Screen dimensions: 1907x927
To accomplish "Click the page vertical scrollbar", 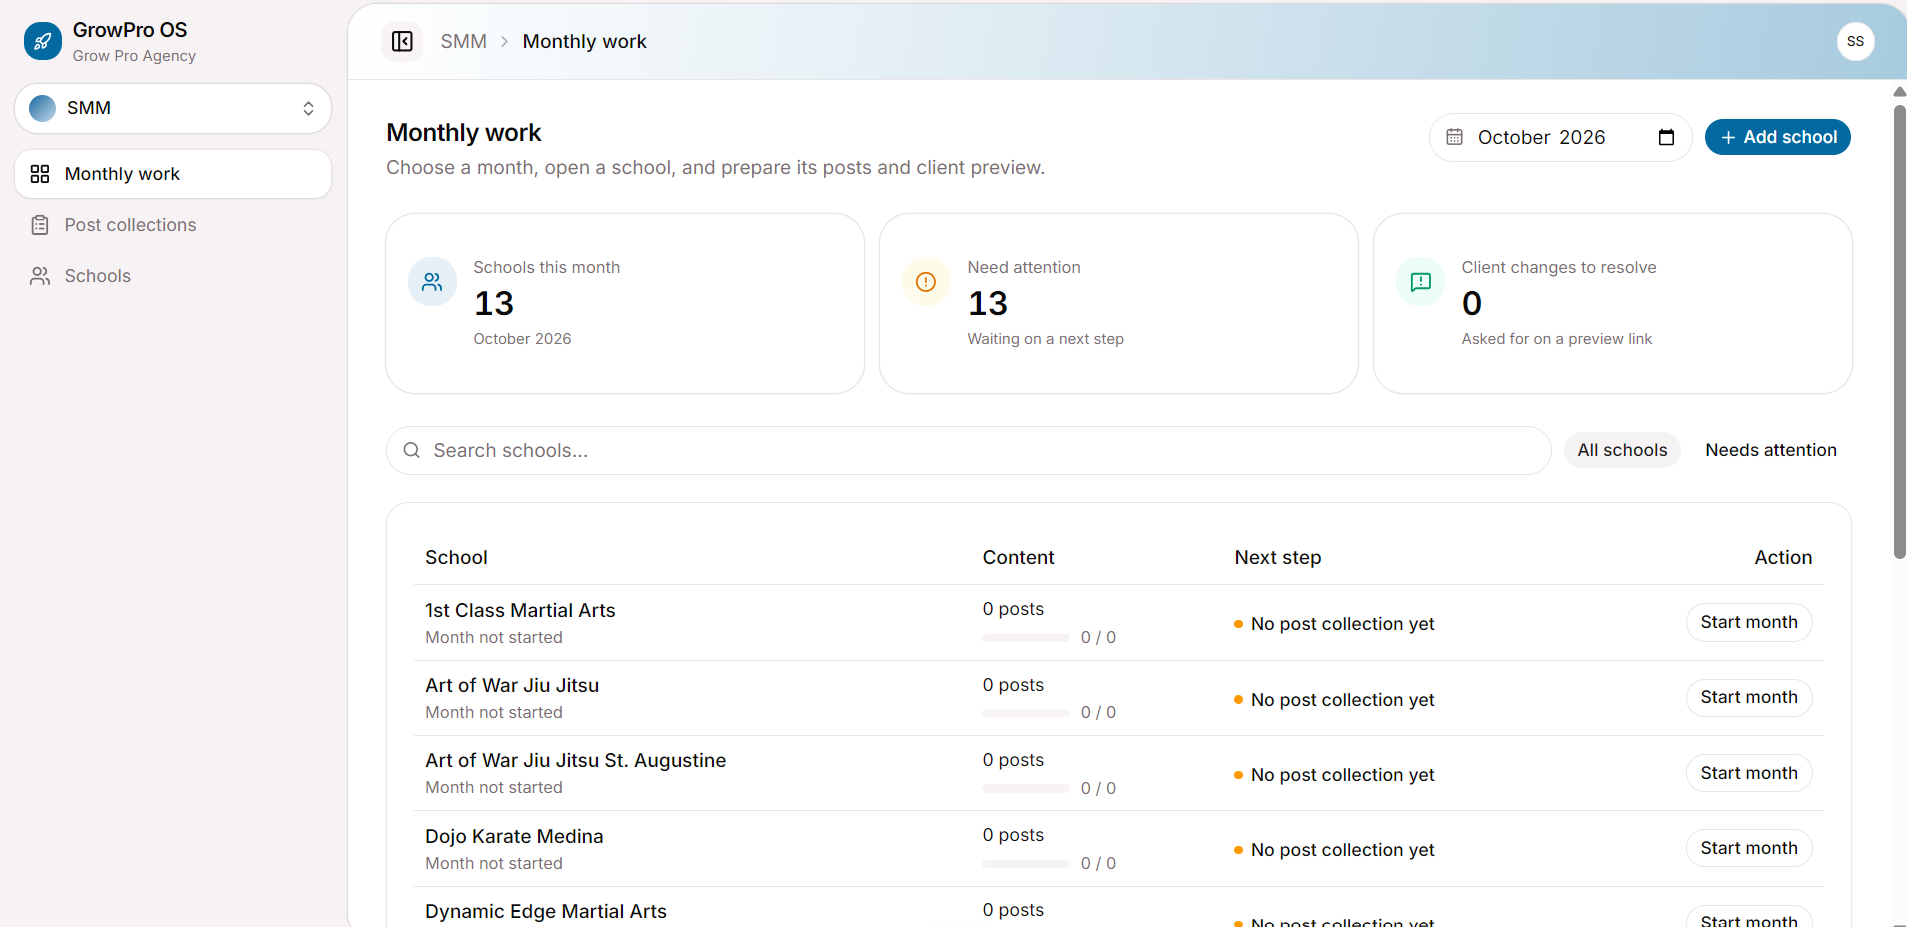I will click(1899, 330).
